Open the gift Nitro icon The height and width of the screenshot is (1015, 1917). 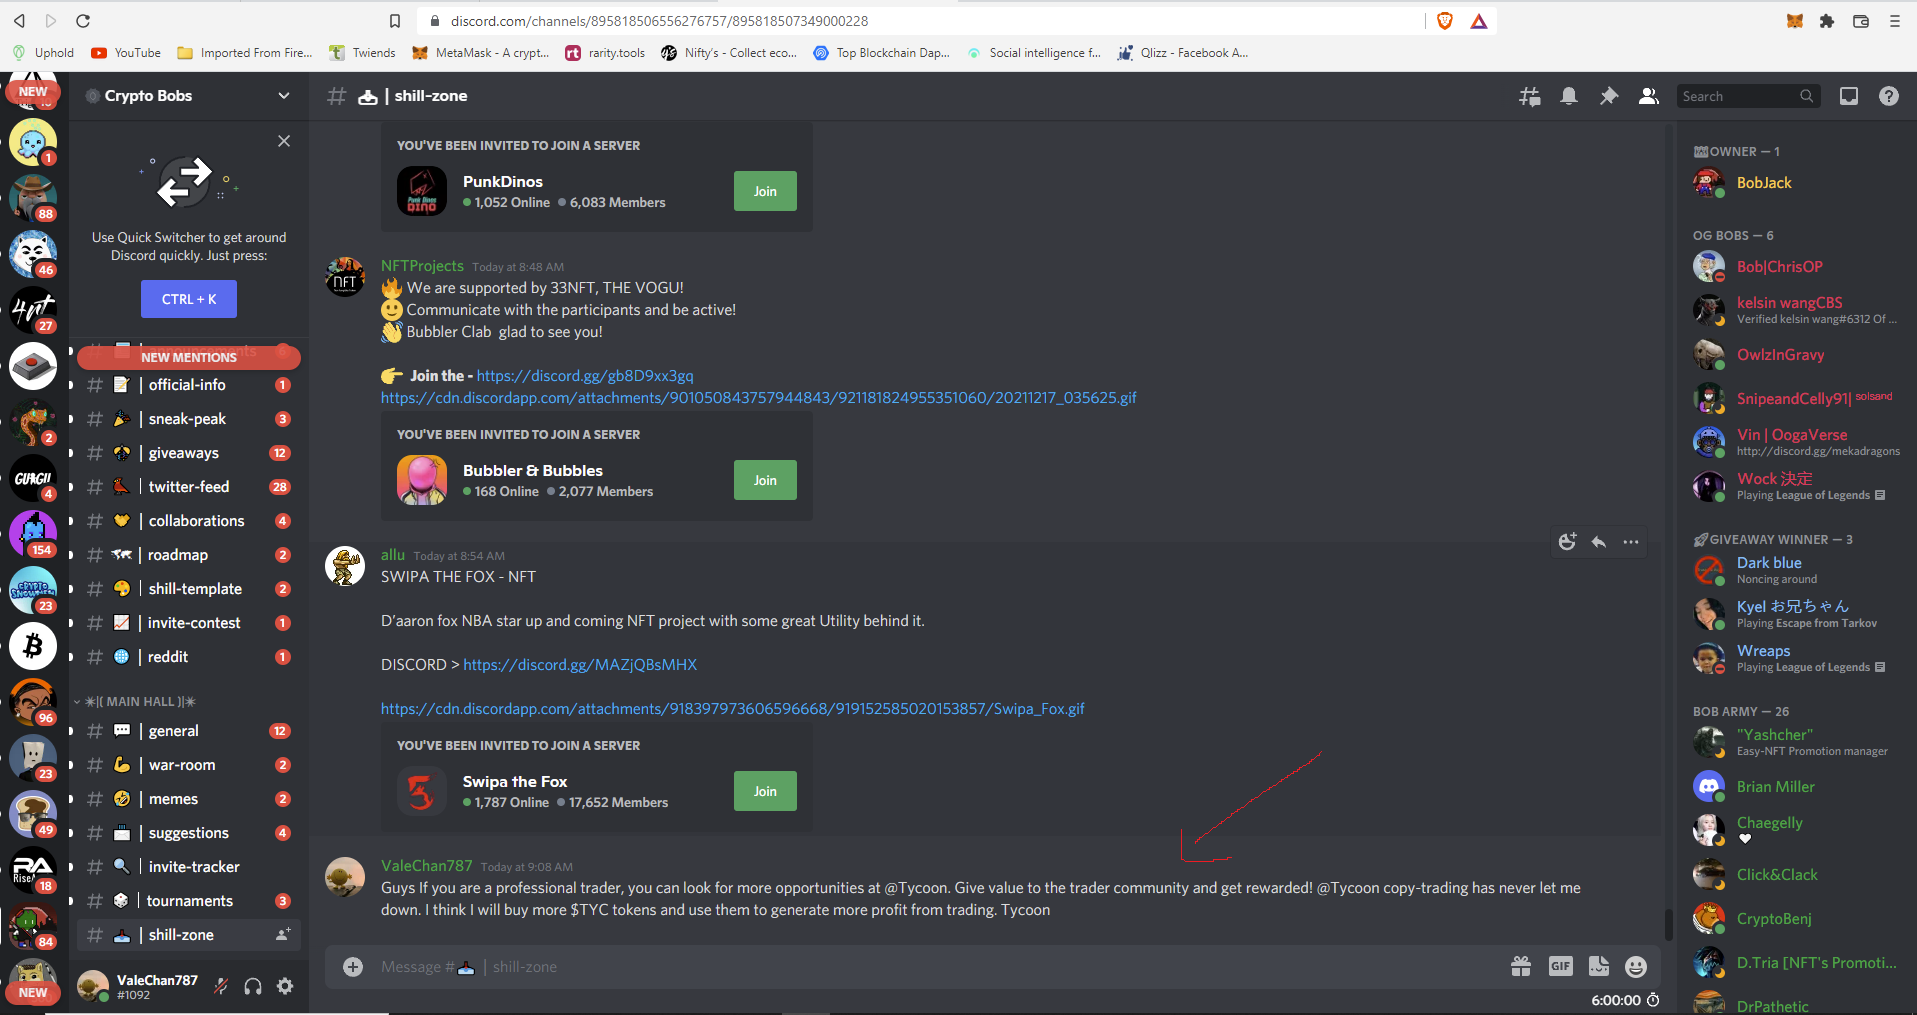click(1521, 966)
